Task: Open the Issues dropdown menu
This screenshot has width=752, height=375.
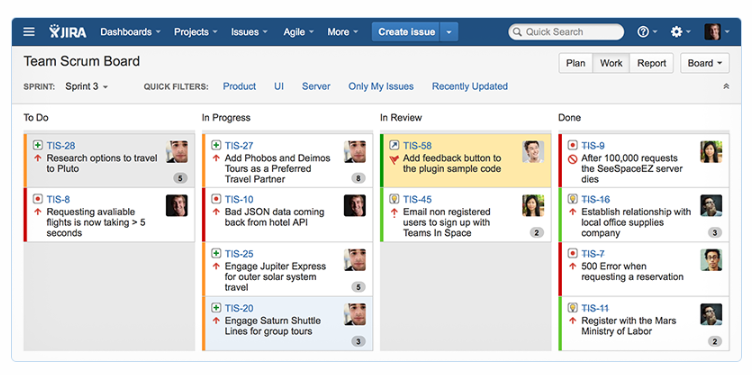Action: click(249, 32)
